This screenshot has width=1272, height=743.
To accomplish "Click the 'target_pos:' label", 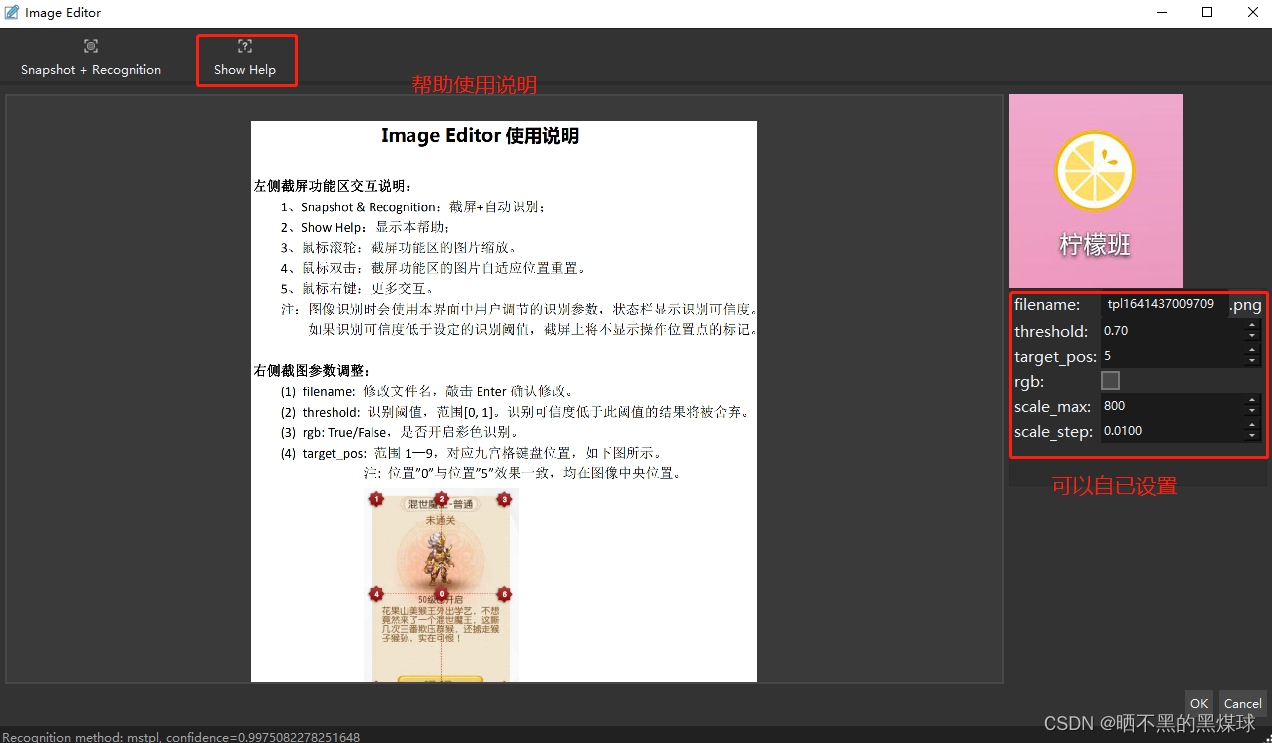I will click(1056, 356).
